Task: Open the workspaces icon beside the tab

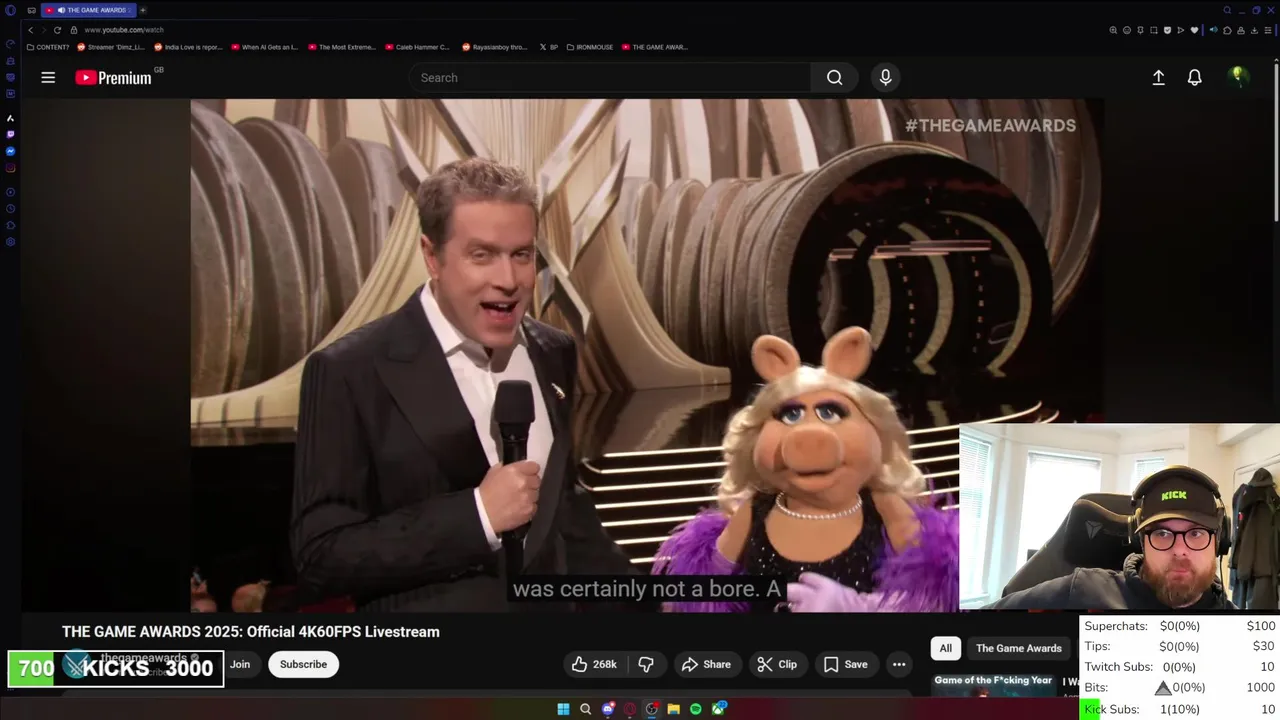Action: click(32, 10)
